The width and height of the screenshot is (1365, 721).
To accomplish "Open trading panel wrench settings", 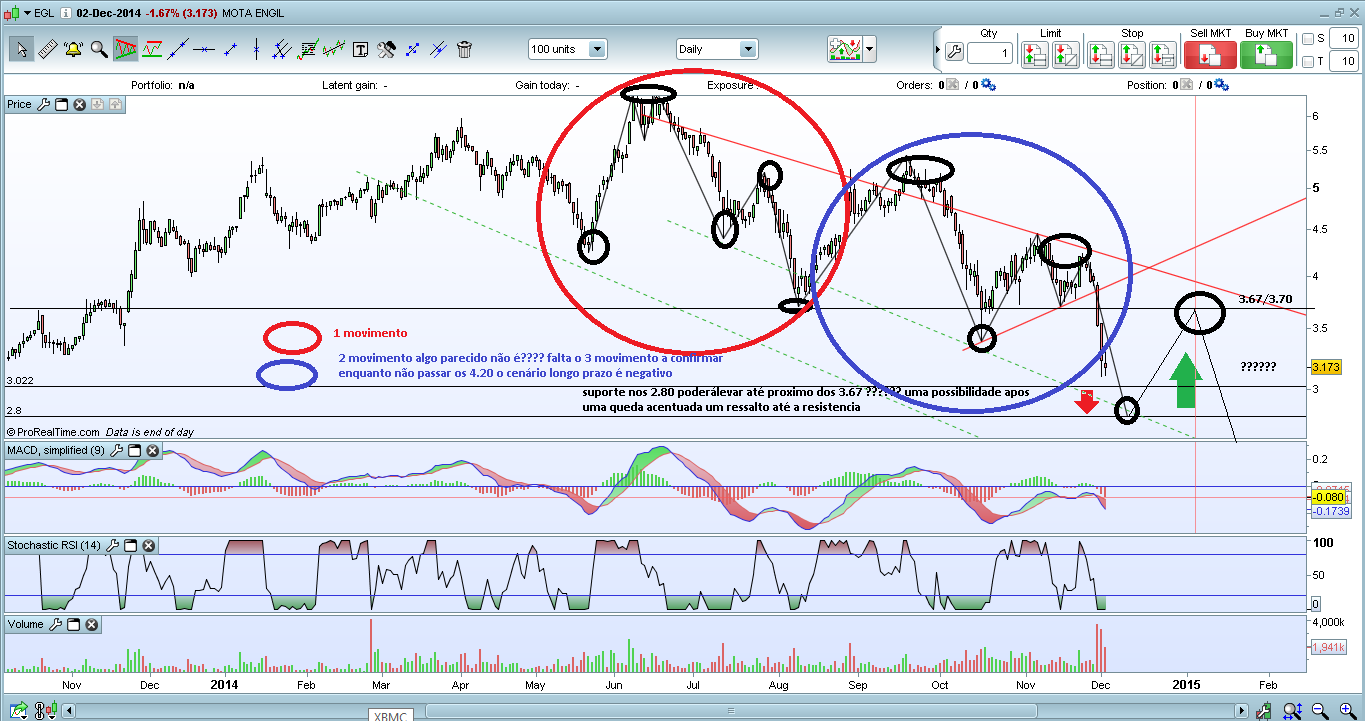I will (953, 52).
